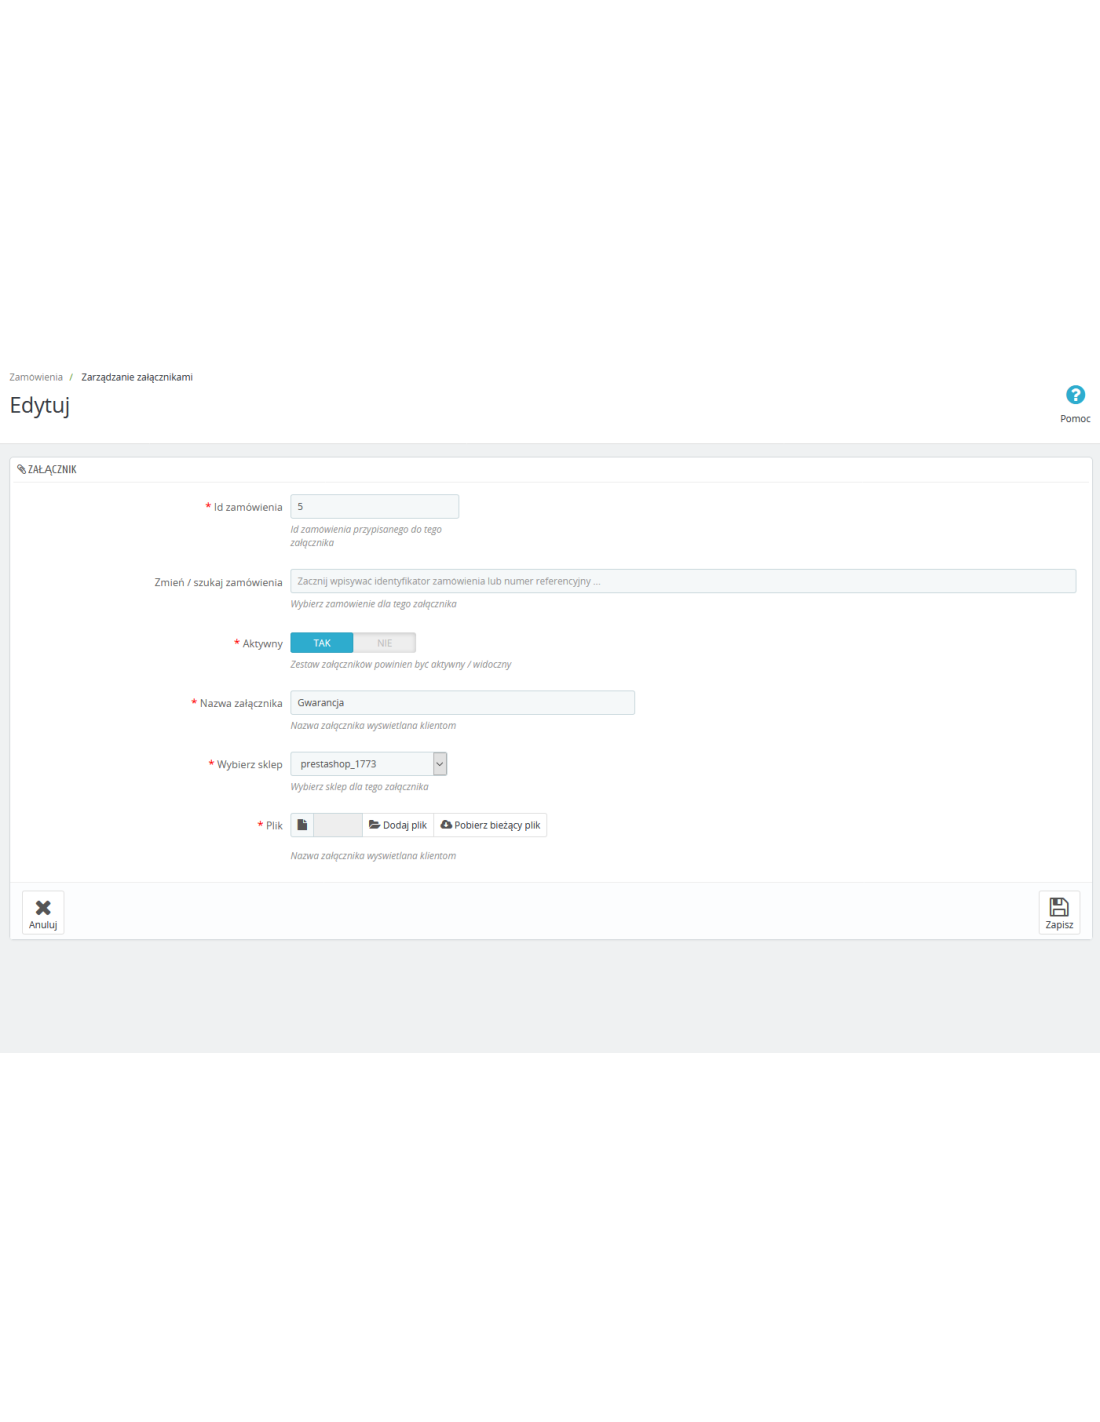Open Zarządzanie załącznikami breadcrumb
This screenshot has width=1100, height=1422.
point(137,377)
